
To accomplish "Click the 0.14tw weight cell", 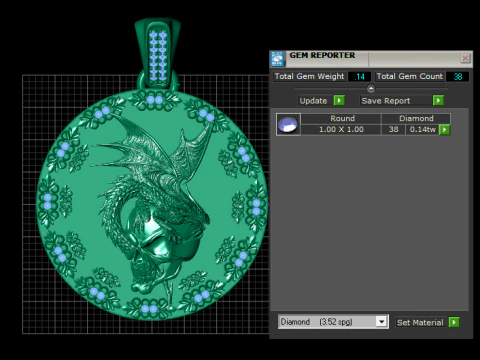I will tap(422, 129).
